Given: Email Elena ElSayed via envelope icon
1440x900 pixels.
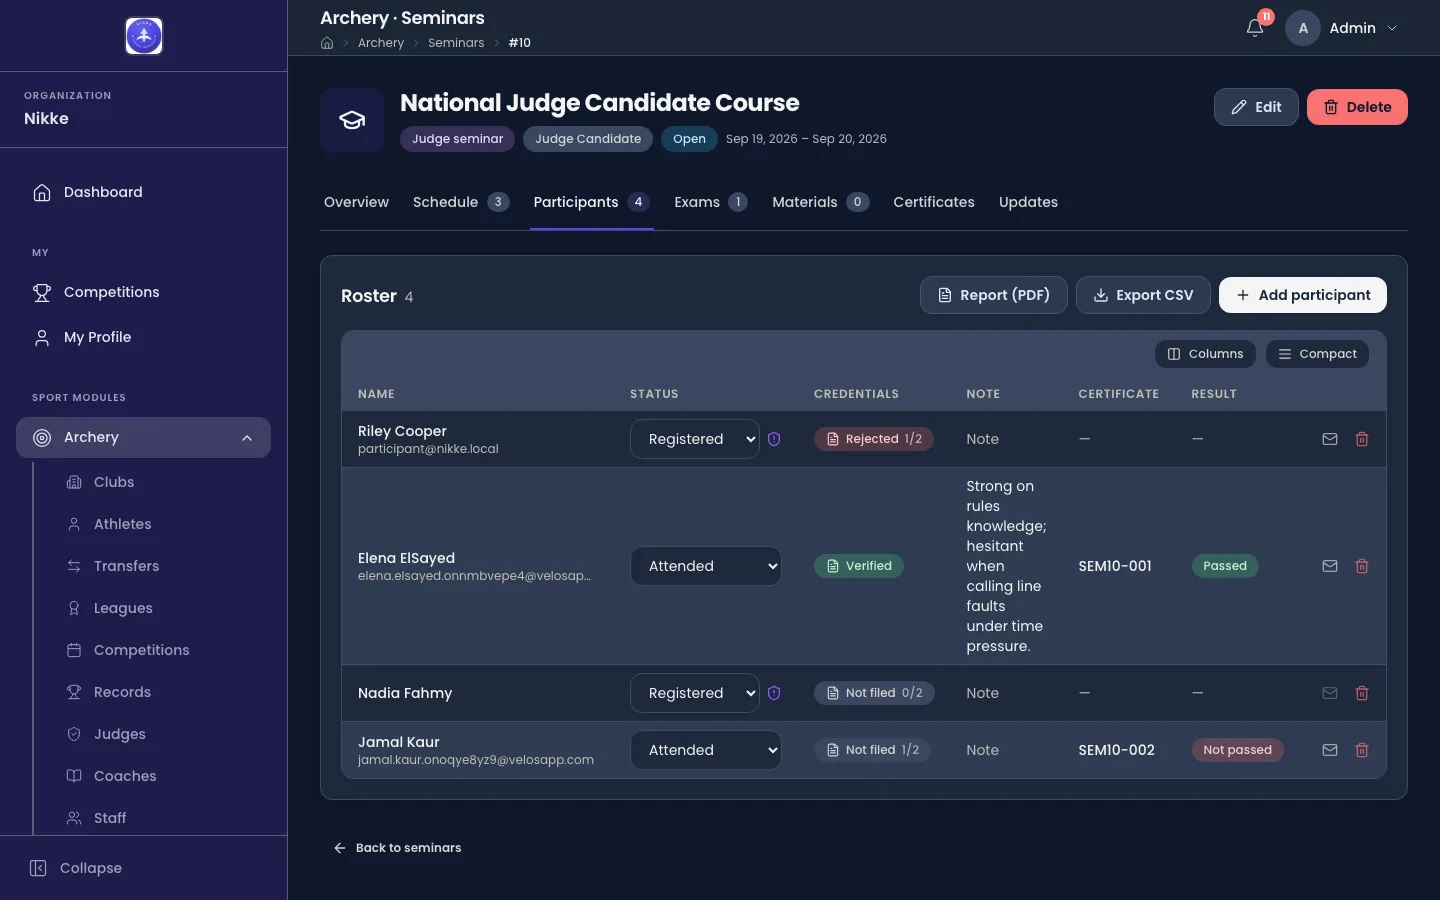Looking at the screenshot, I should (x=1330, y=566).
